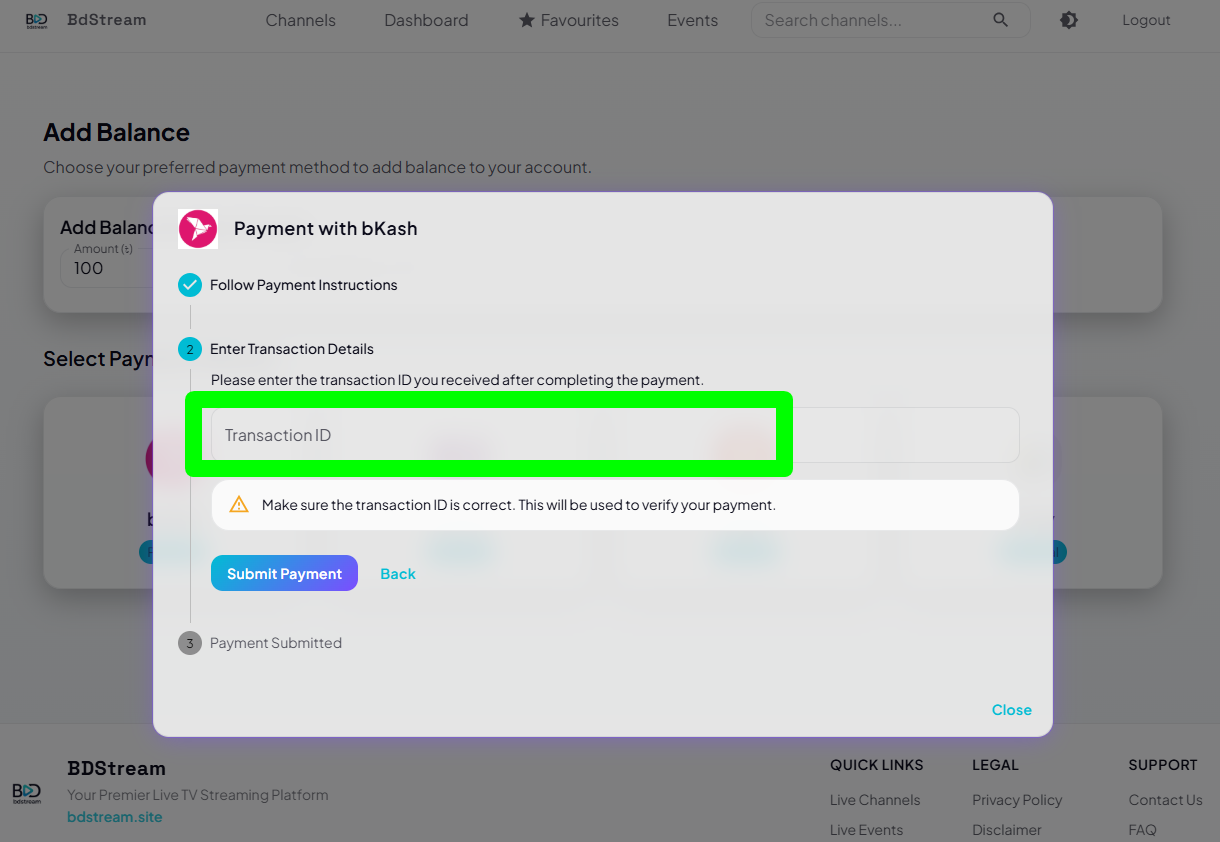Screen dimensions: 1220x842
Task: Click the BDStream footer logo
Action: click(27, 794)
